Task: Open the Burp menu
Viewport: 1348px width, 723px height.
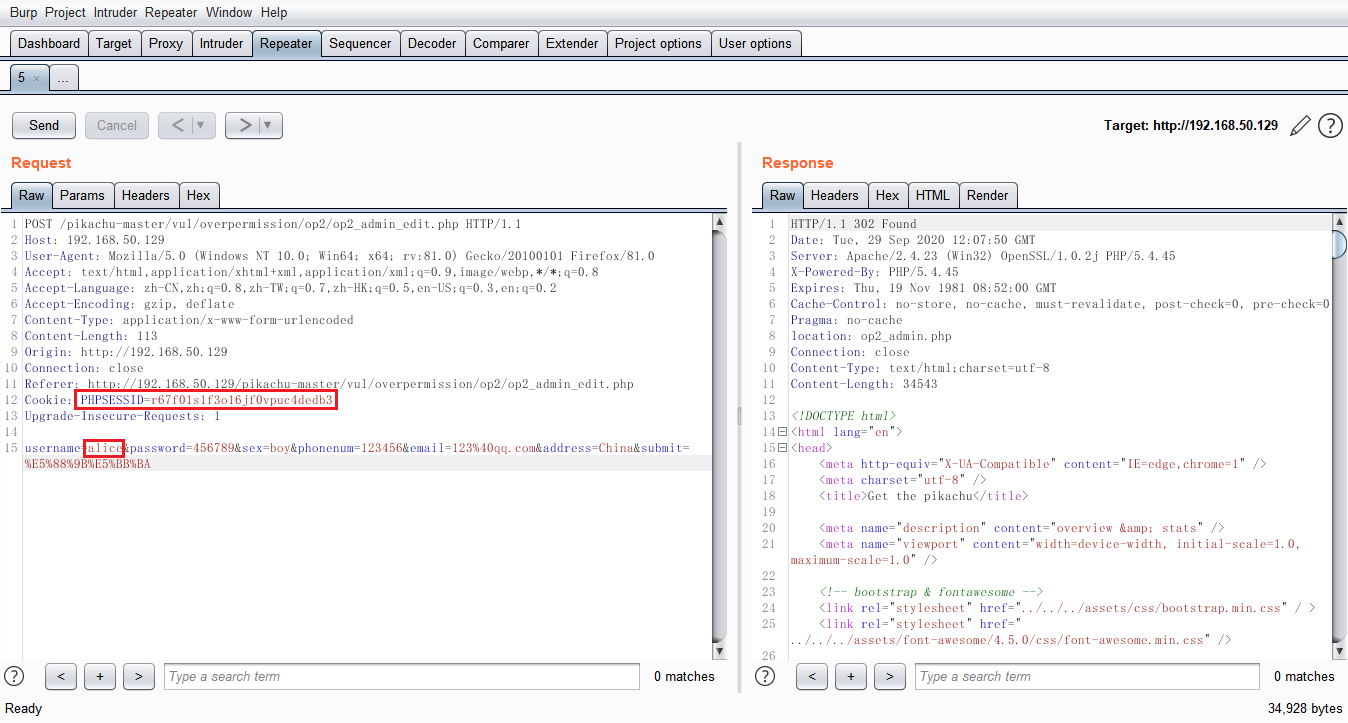Action: pos(24,13)
